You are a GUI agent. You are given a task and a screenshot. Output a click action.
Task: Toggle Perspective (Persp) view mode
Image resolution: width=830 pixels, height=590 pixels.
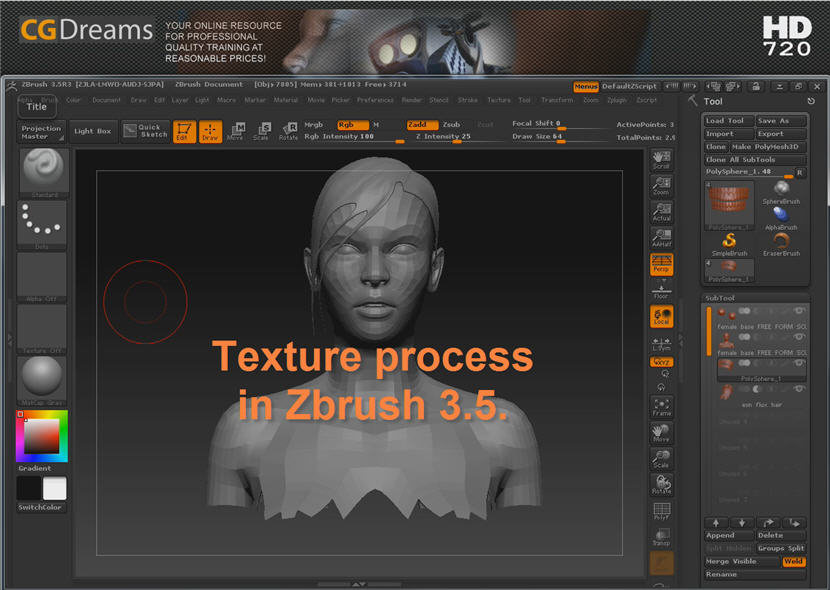pos(661,264)
